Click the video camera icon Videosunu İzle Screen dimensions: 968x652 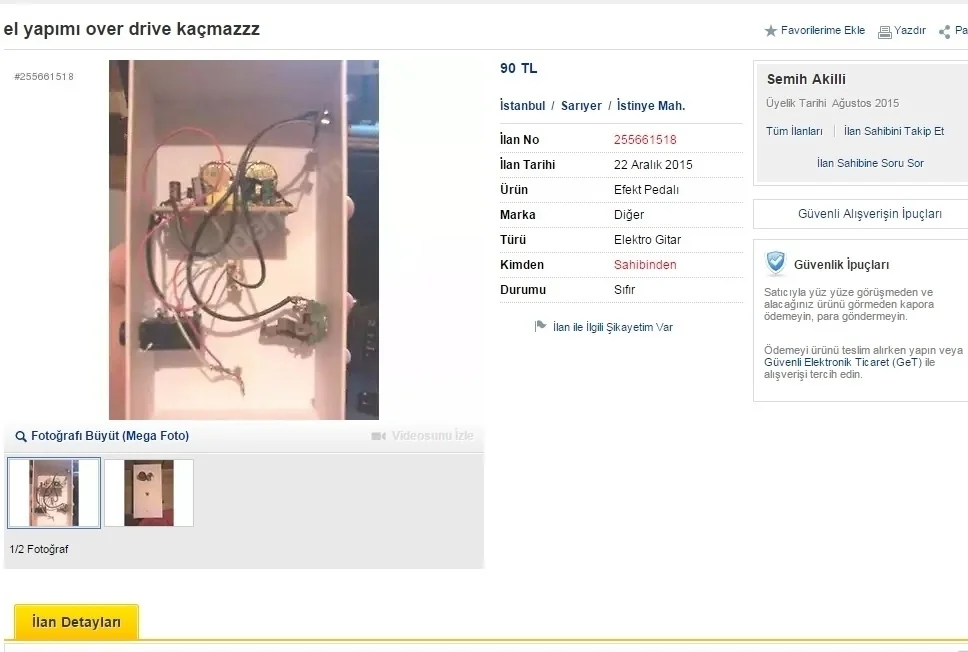tap(378, 436)
